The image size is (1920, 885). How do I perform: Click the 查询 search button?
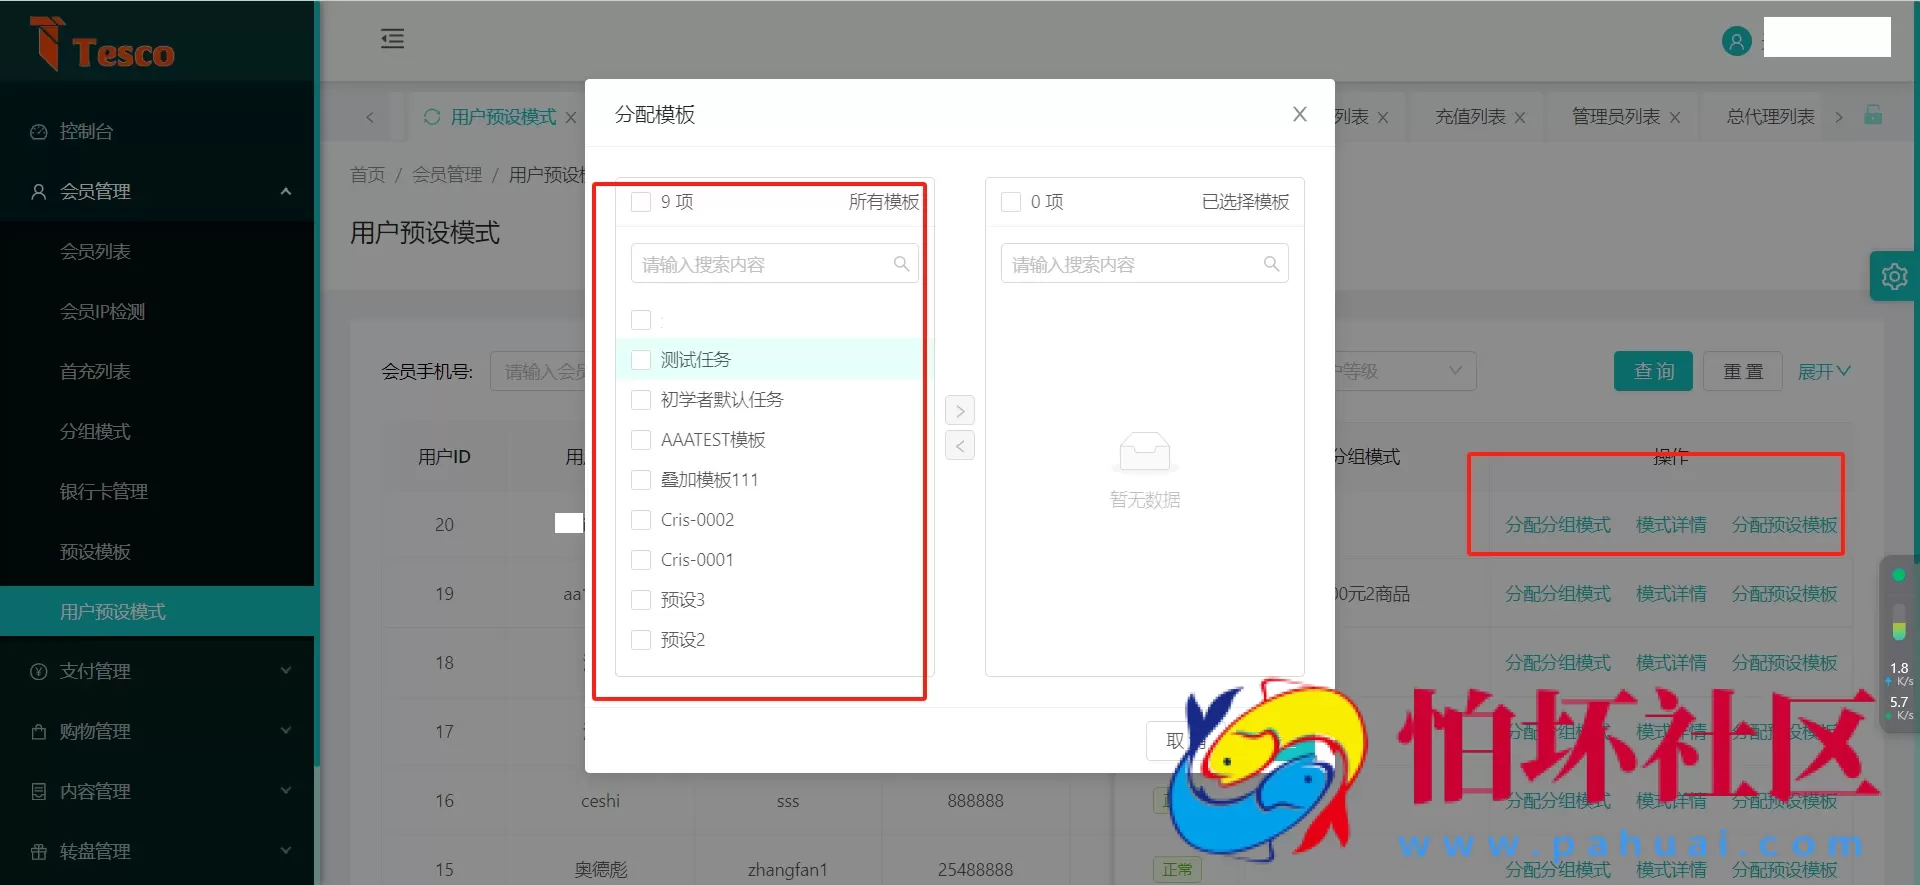1653,371
